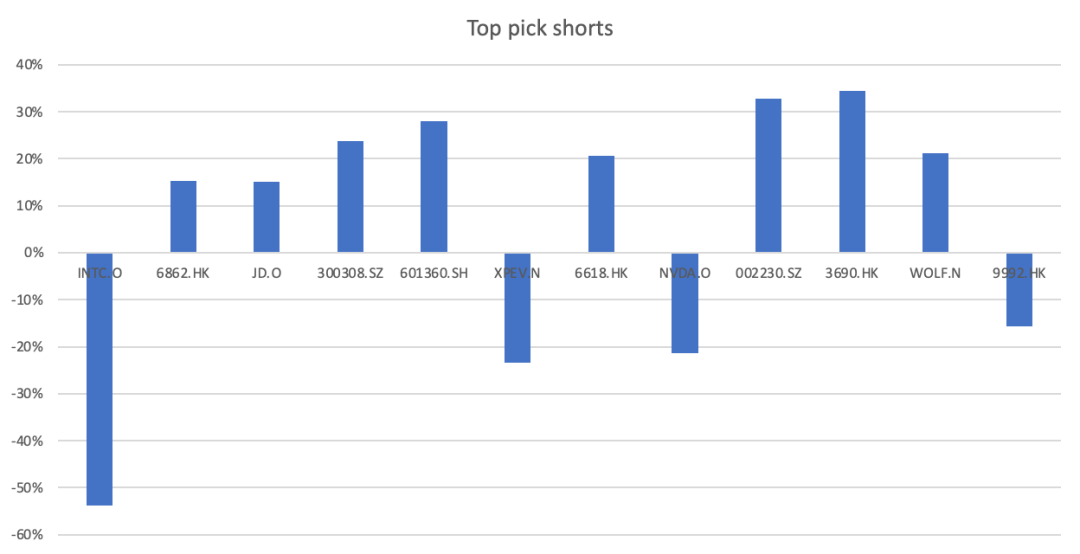Viewport: 1080px width, 554px height.
Task: Click the tallest bar, 3690.HK
Action: (x=852, y=172)
